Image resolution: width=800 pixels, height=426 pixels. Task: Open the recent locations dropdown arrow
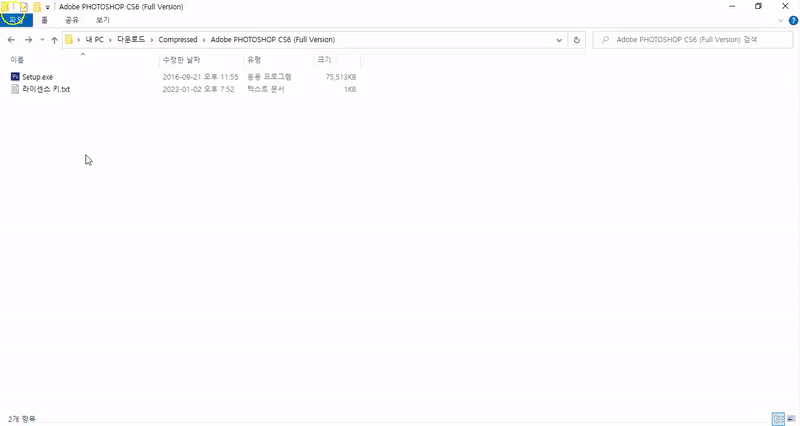[42, 40]
